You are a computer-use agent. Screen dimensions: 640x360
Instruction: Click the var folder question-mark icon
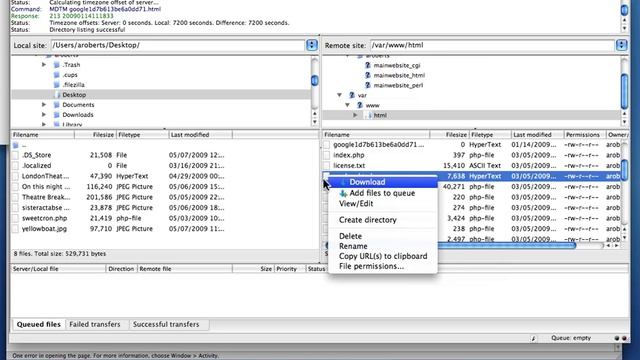(x=352, y=95)
